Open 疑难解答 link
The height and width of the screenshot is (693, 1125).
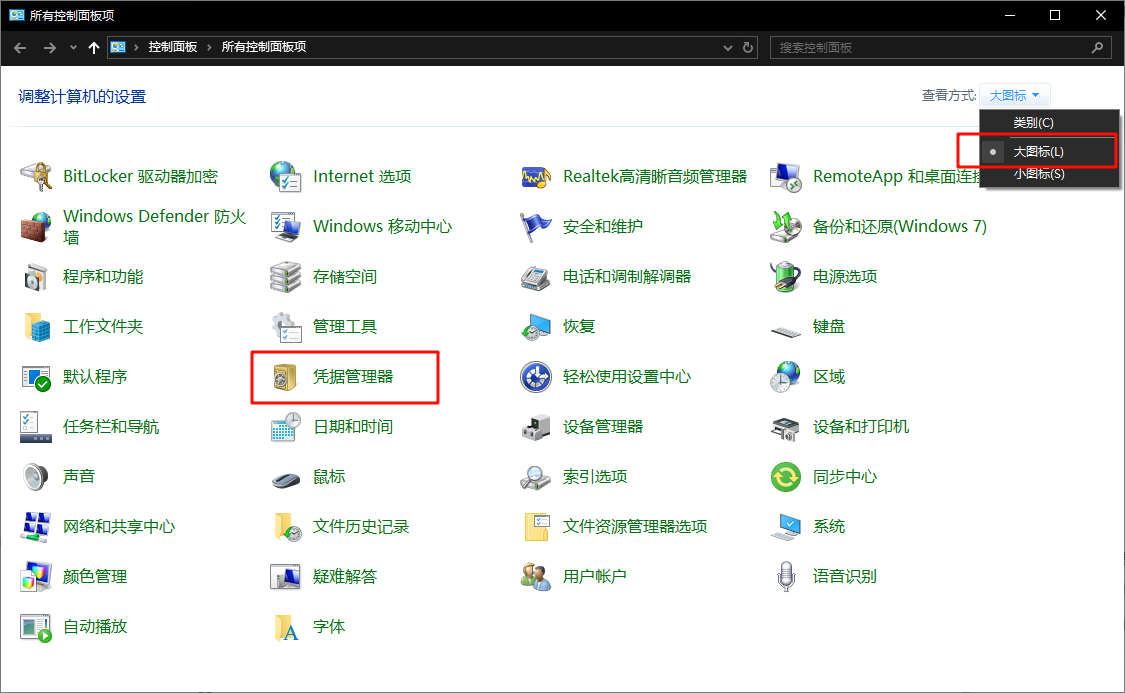coord(345,577)
